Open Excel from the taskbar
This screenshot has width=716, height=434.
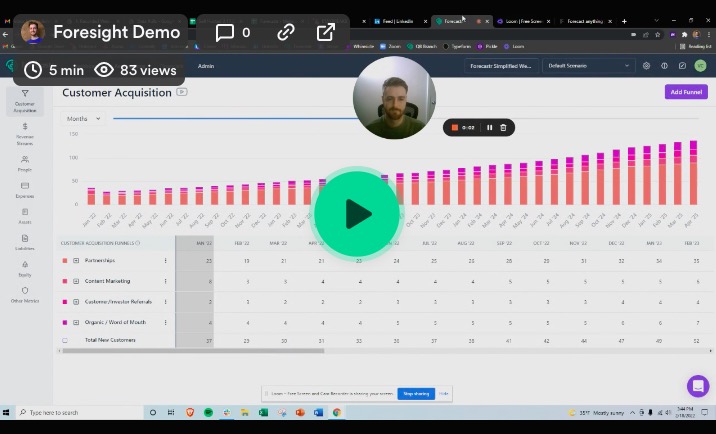263,412
